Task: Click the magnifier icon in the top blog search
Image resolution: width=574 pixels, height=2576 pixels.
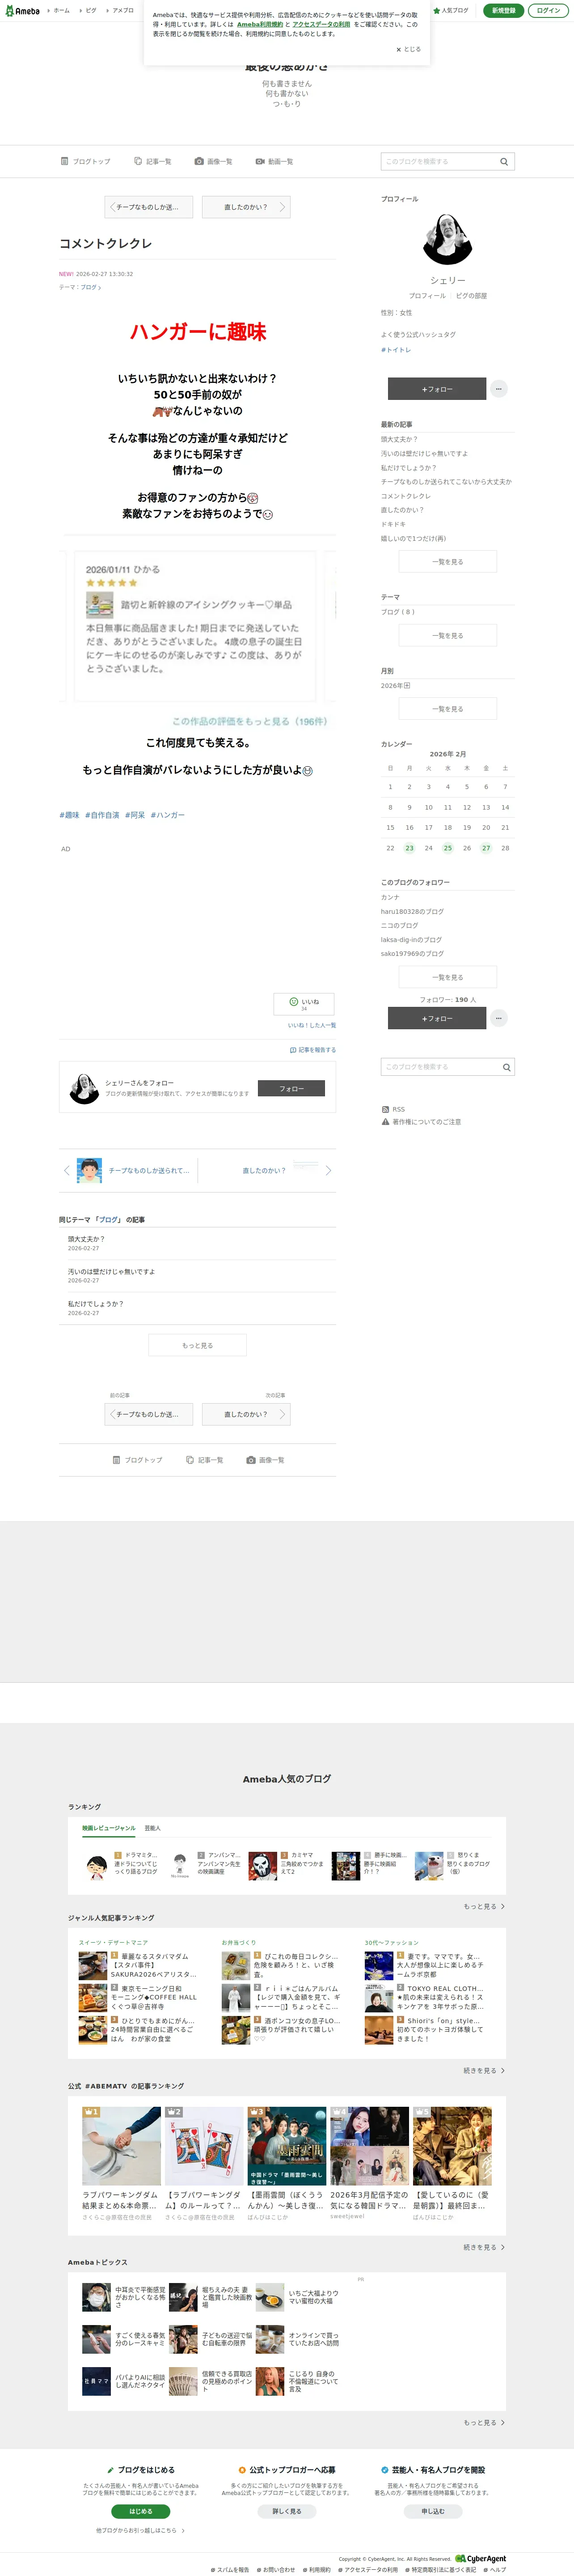Action: (504, 161)
